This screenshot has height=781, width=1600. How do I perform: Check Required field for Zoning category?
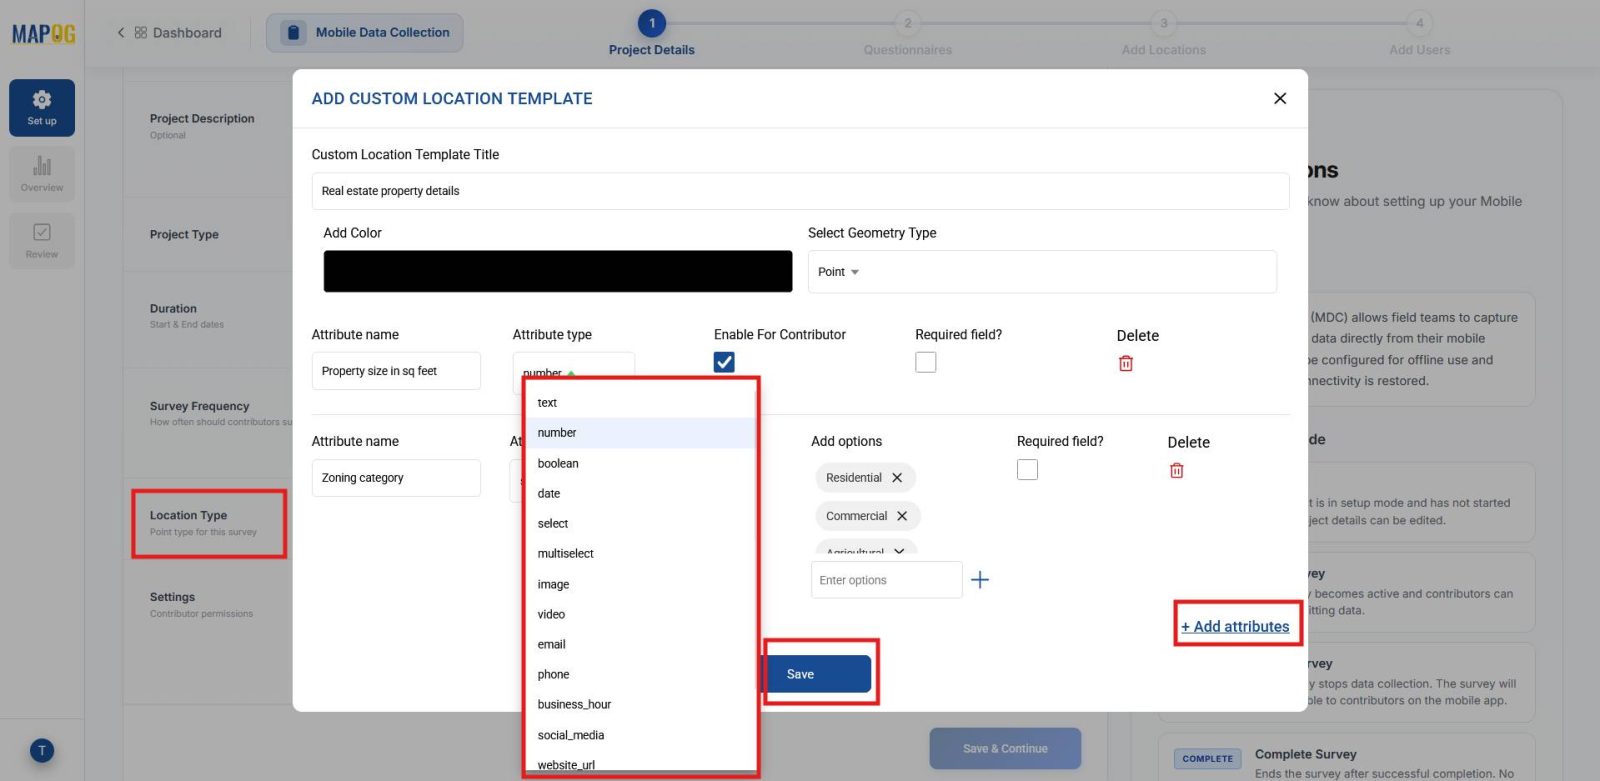click(x=1027, y=469)
